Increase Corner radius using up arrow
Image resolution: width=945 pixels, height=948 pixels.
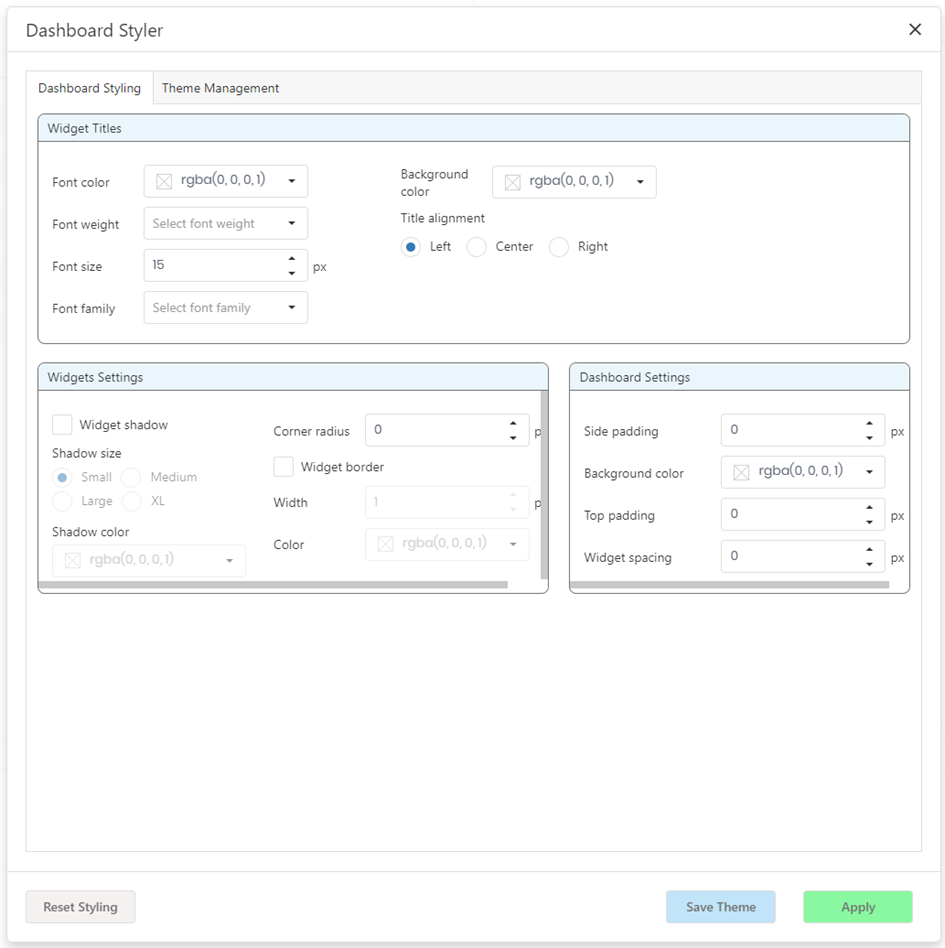[x=513, y=423]
